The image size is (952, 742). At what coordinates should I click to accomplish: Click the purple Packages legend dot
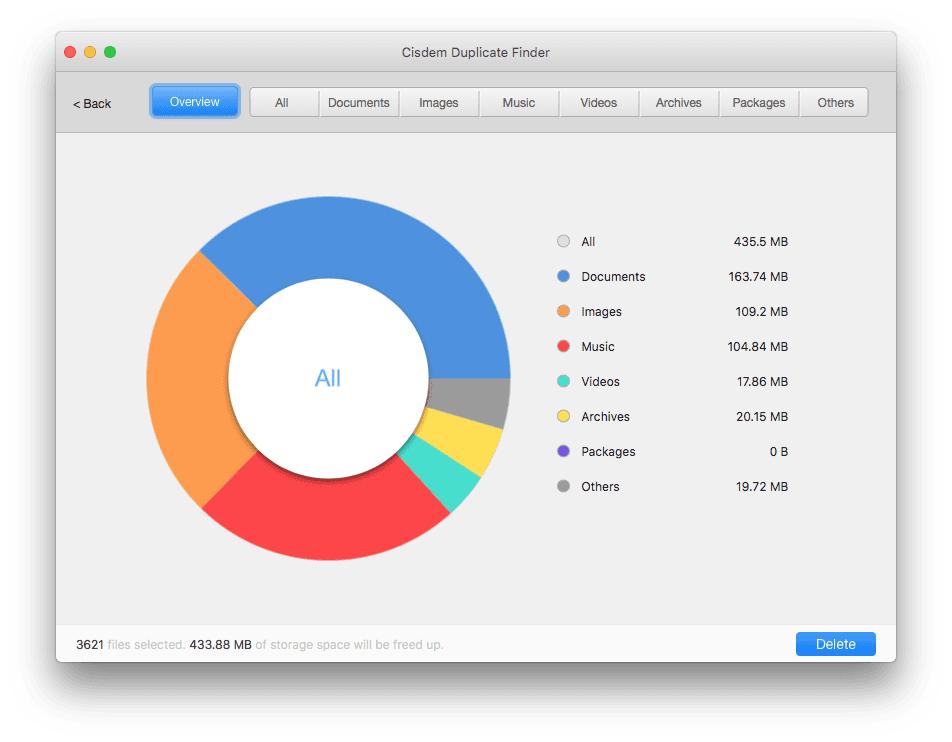(563, 451)
